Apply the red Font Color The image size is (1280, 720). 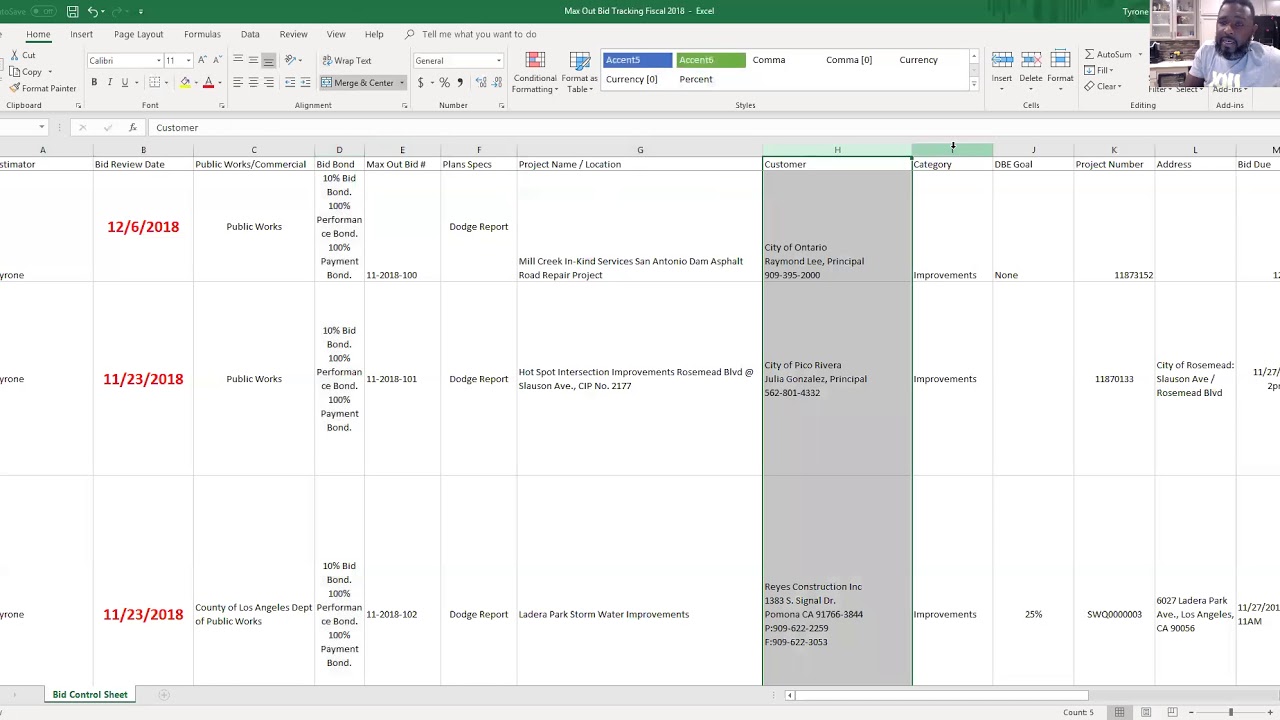[208, 82]
